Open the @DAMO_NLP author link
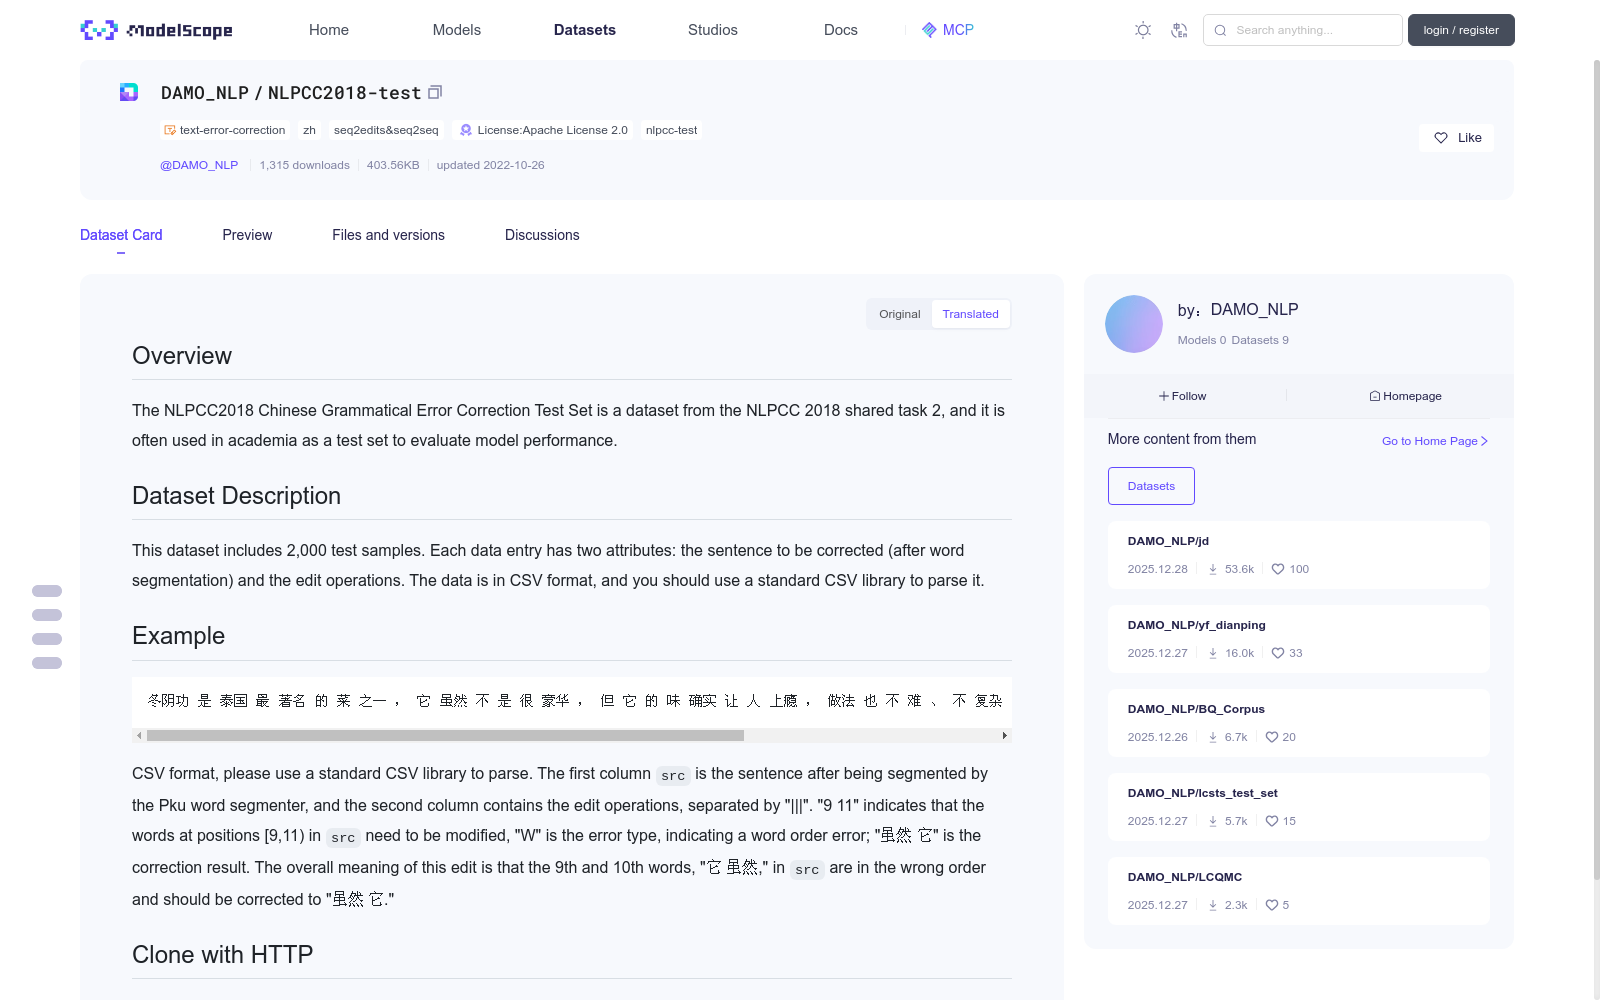Viewport: 1600px width, 1000px height. (199, 165)
